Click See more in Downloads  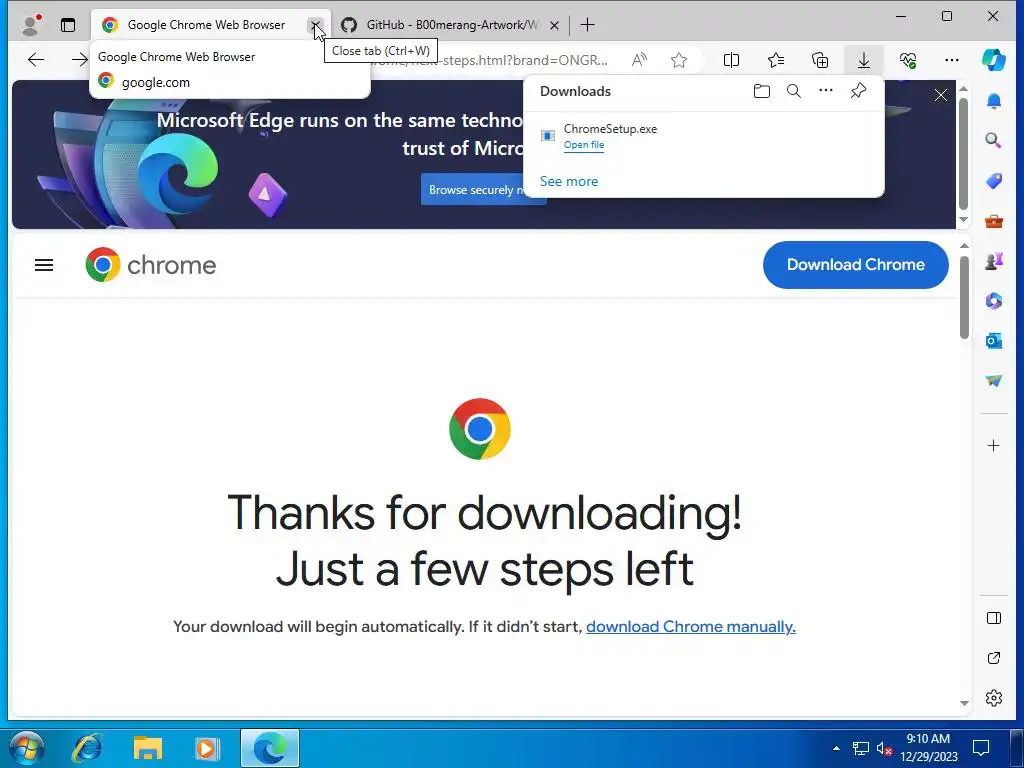tap(569, 182)
